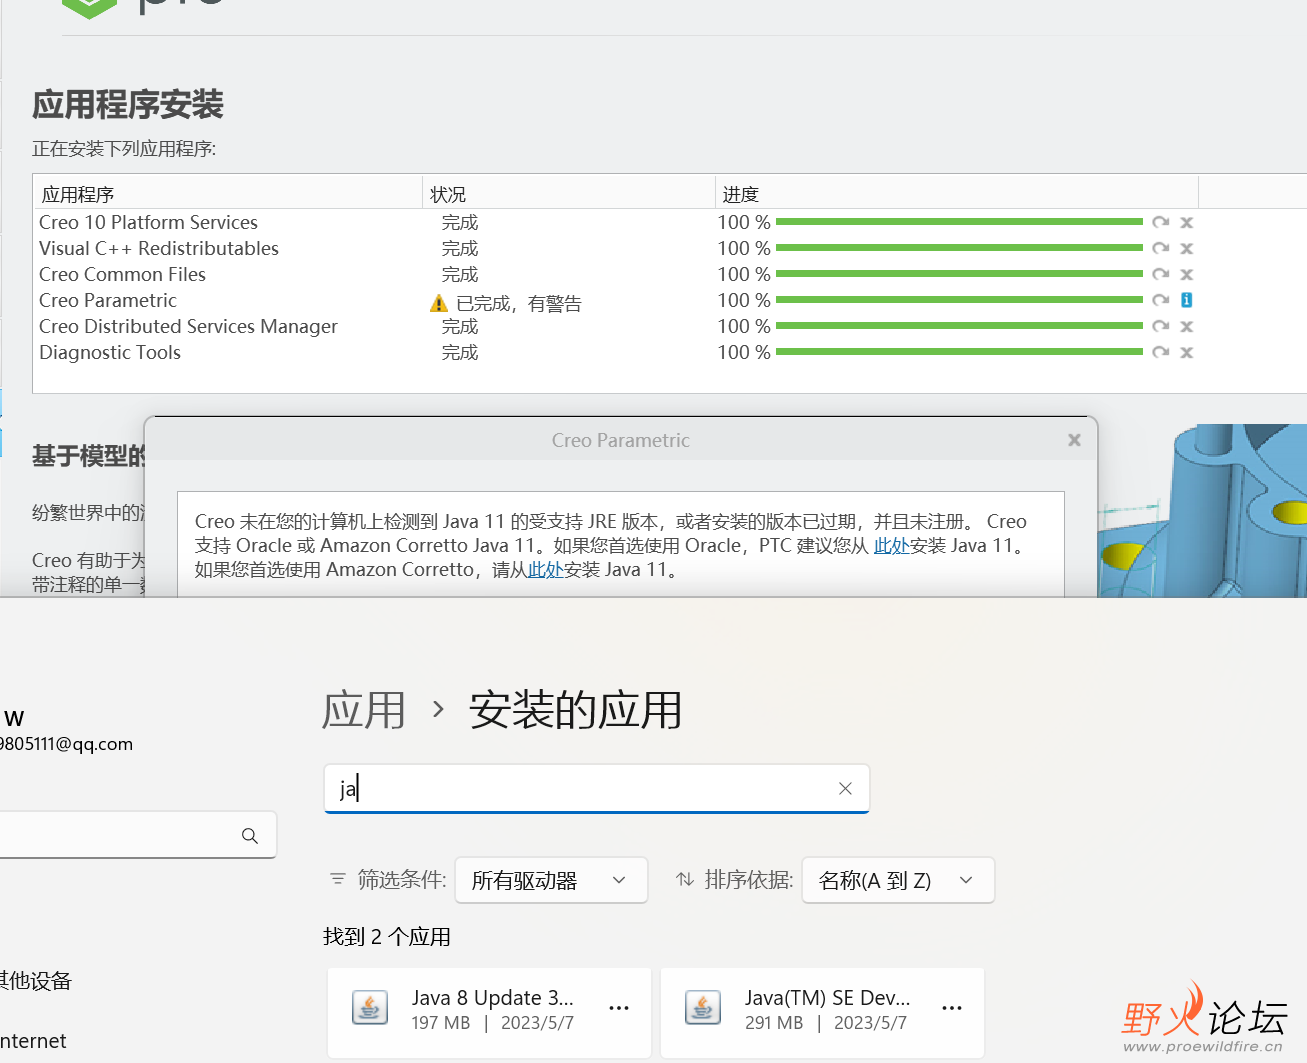This screenshot has height=1063, width=1307.
Task: Click the settings search magnifier icon
Action: [250, 835]
